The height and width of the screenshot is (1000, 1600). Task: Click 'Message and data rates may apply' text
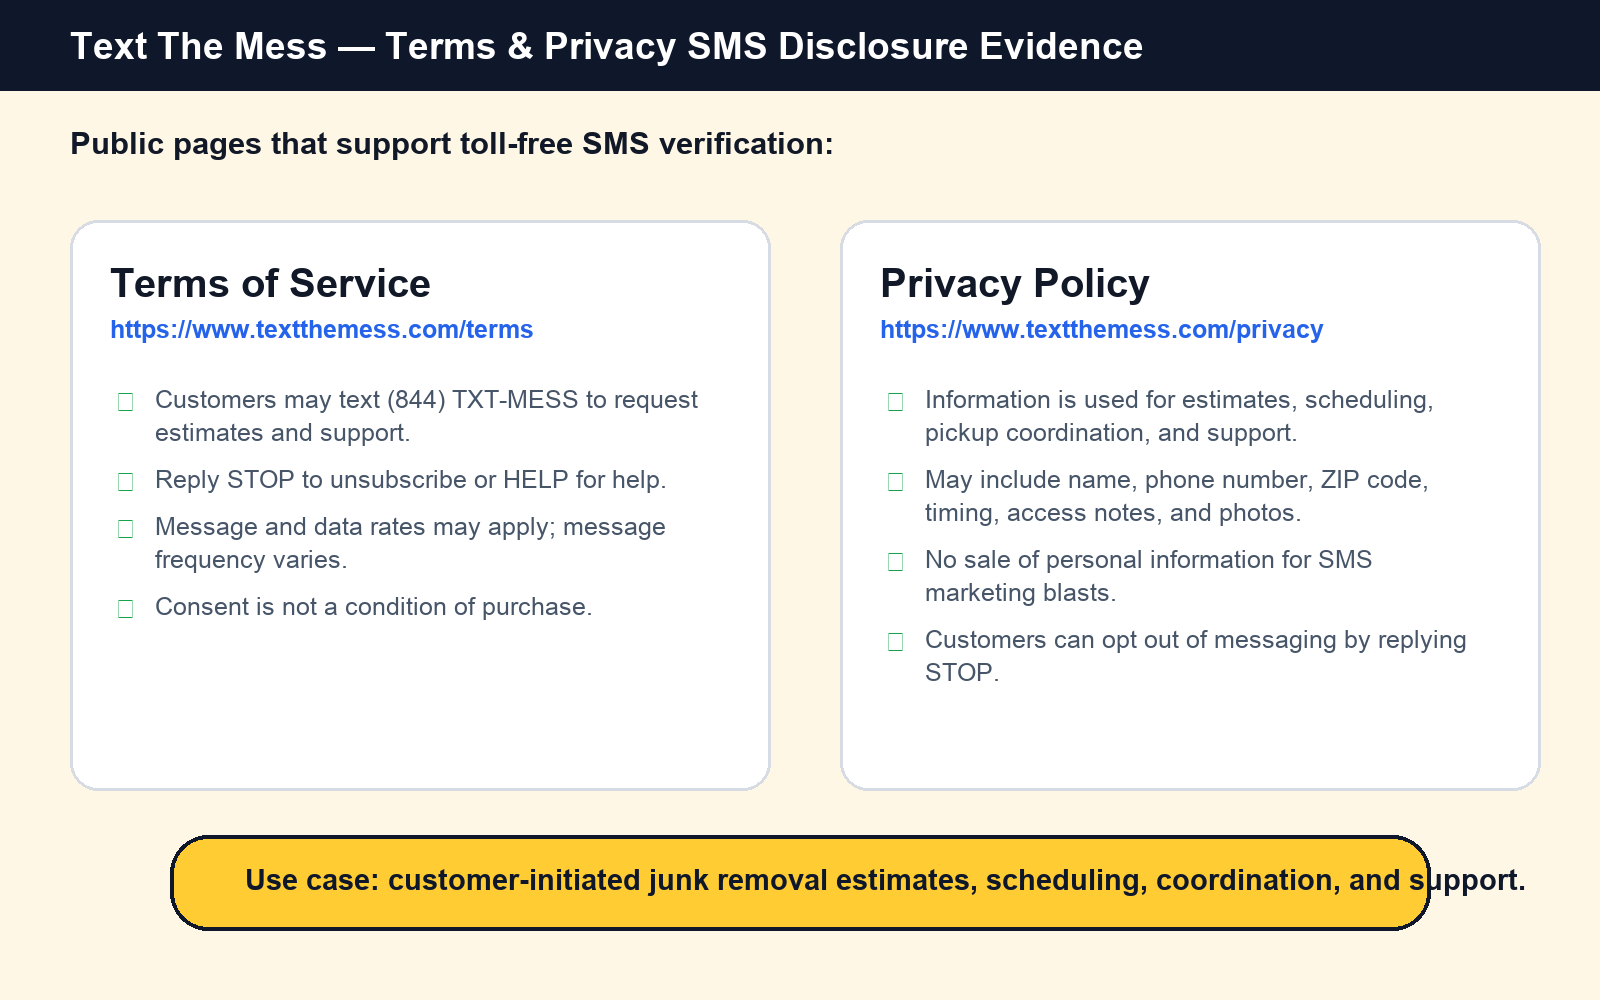click(410, 543)
